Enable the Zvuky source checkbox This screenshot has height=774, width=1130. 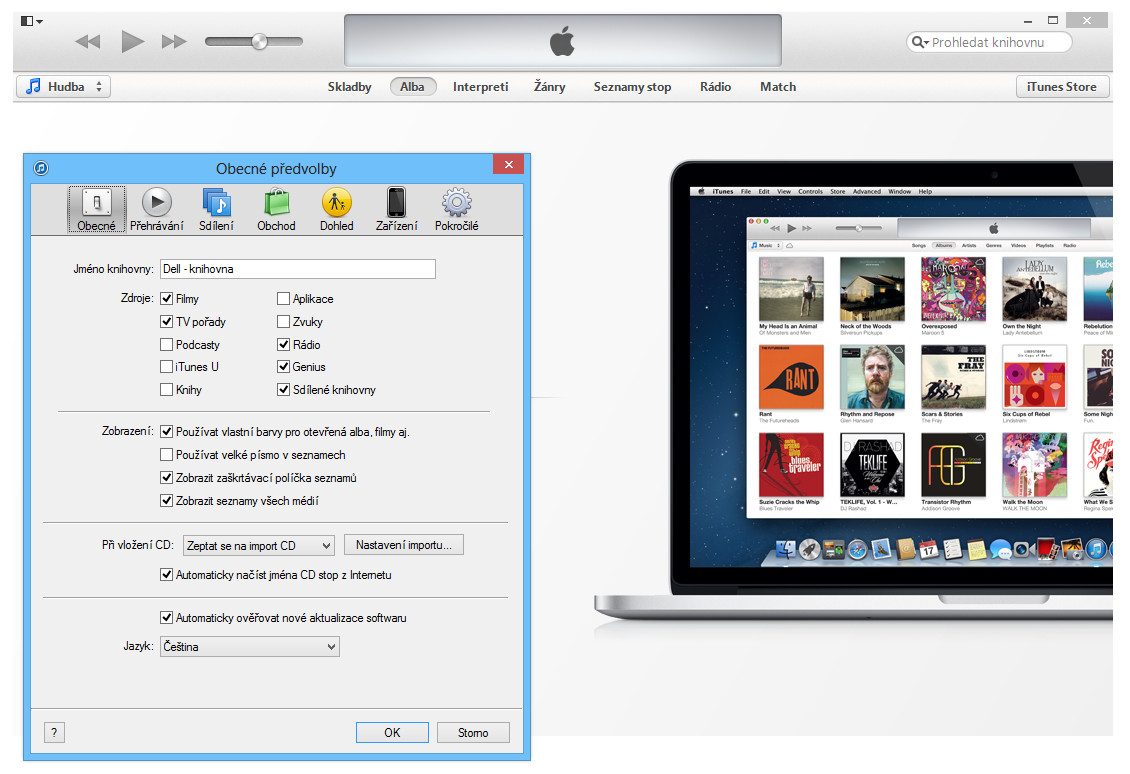283,321
